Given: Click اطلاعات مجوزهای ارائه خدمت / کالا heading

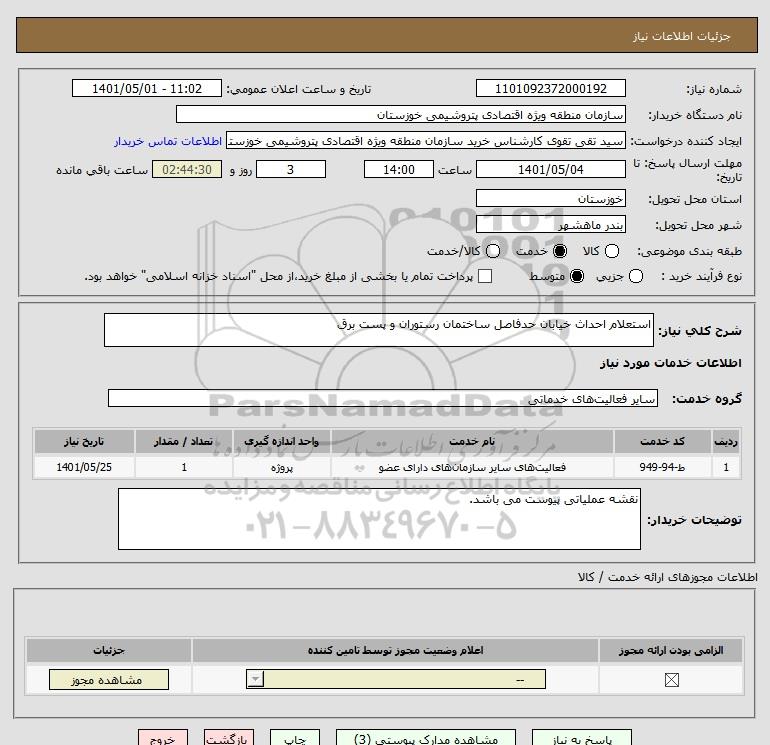Looking at the screenshot, I should (667, 577).
